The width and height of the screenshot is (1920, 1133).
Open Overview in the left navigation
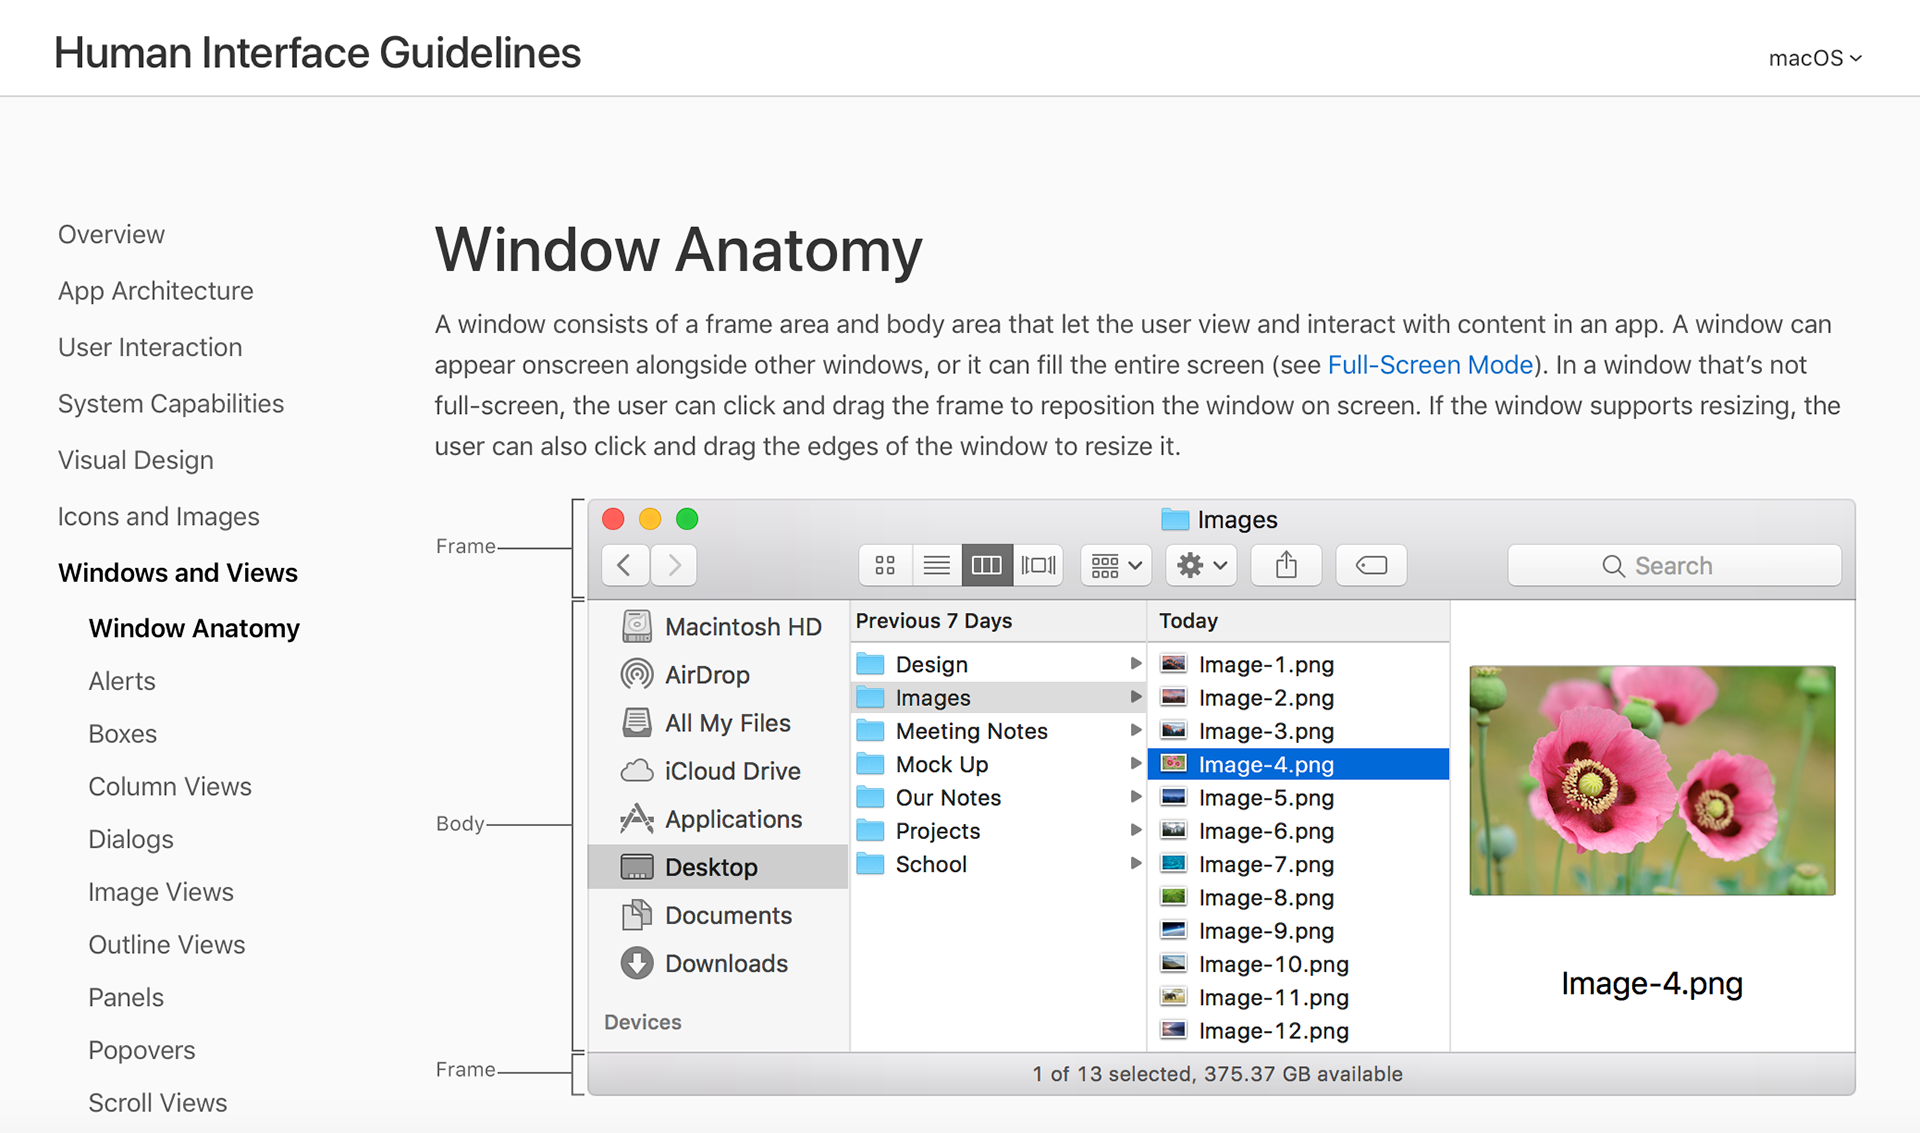tap(111, 234)
